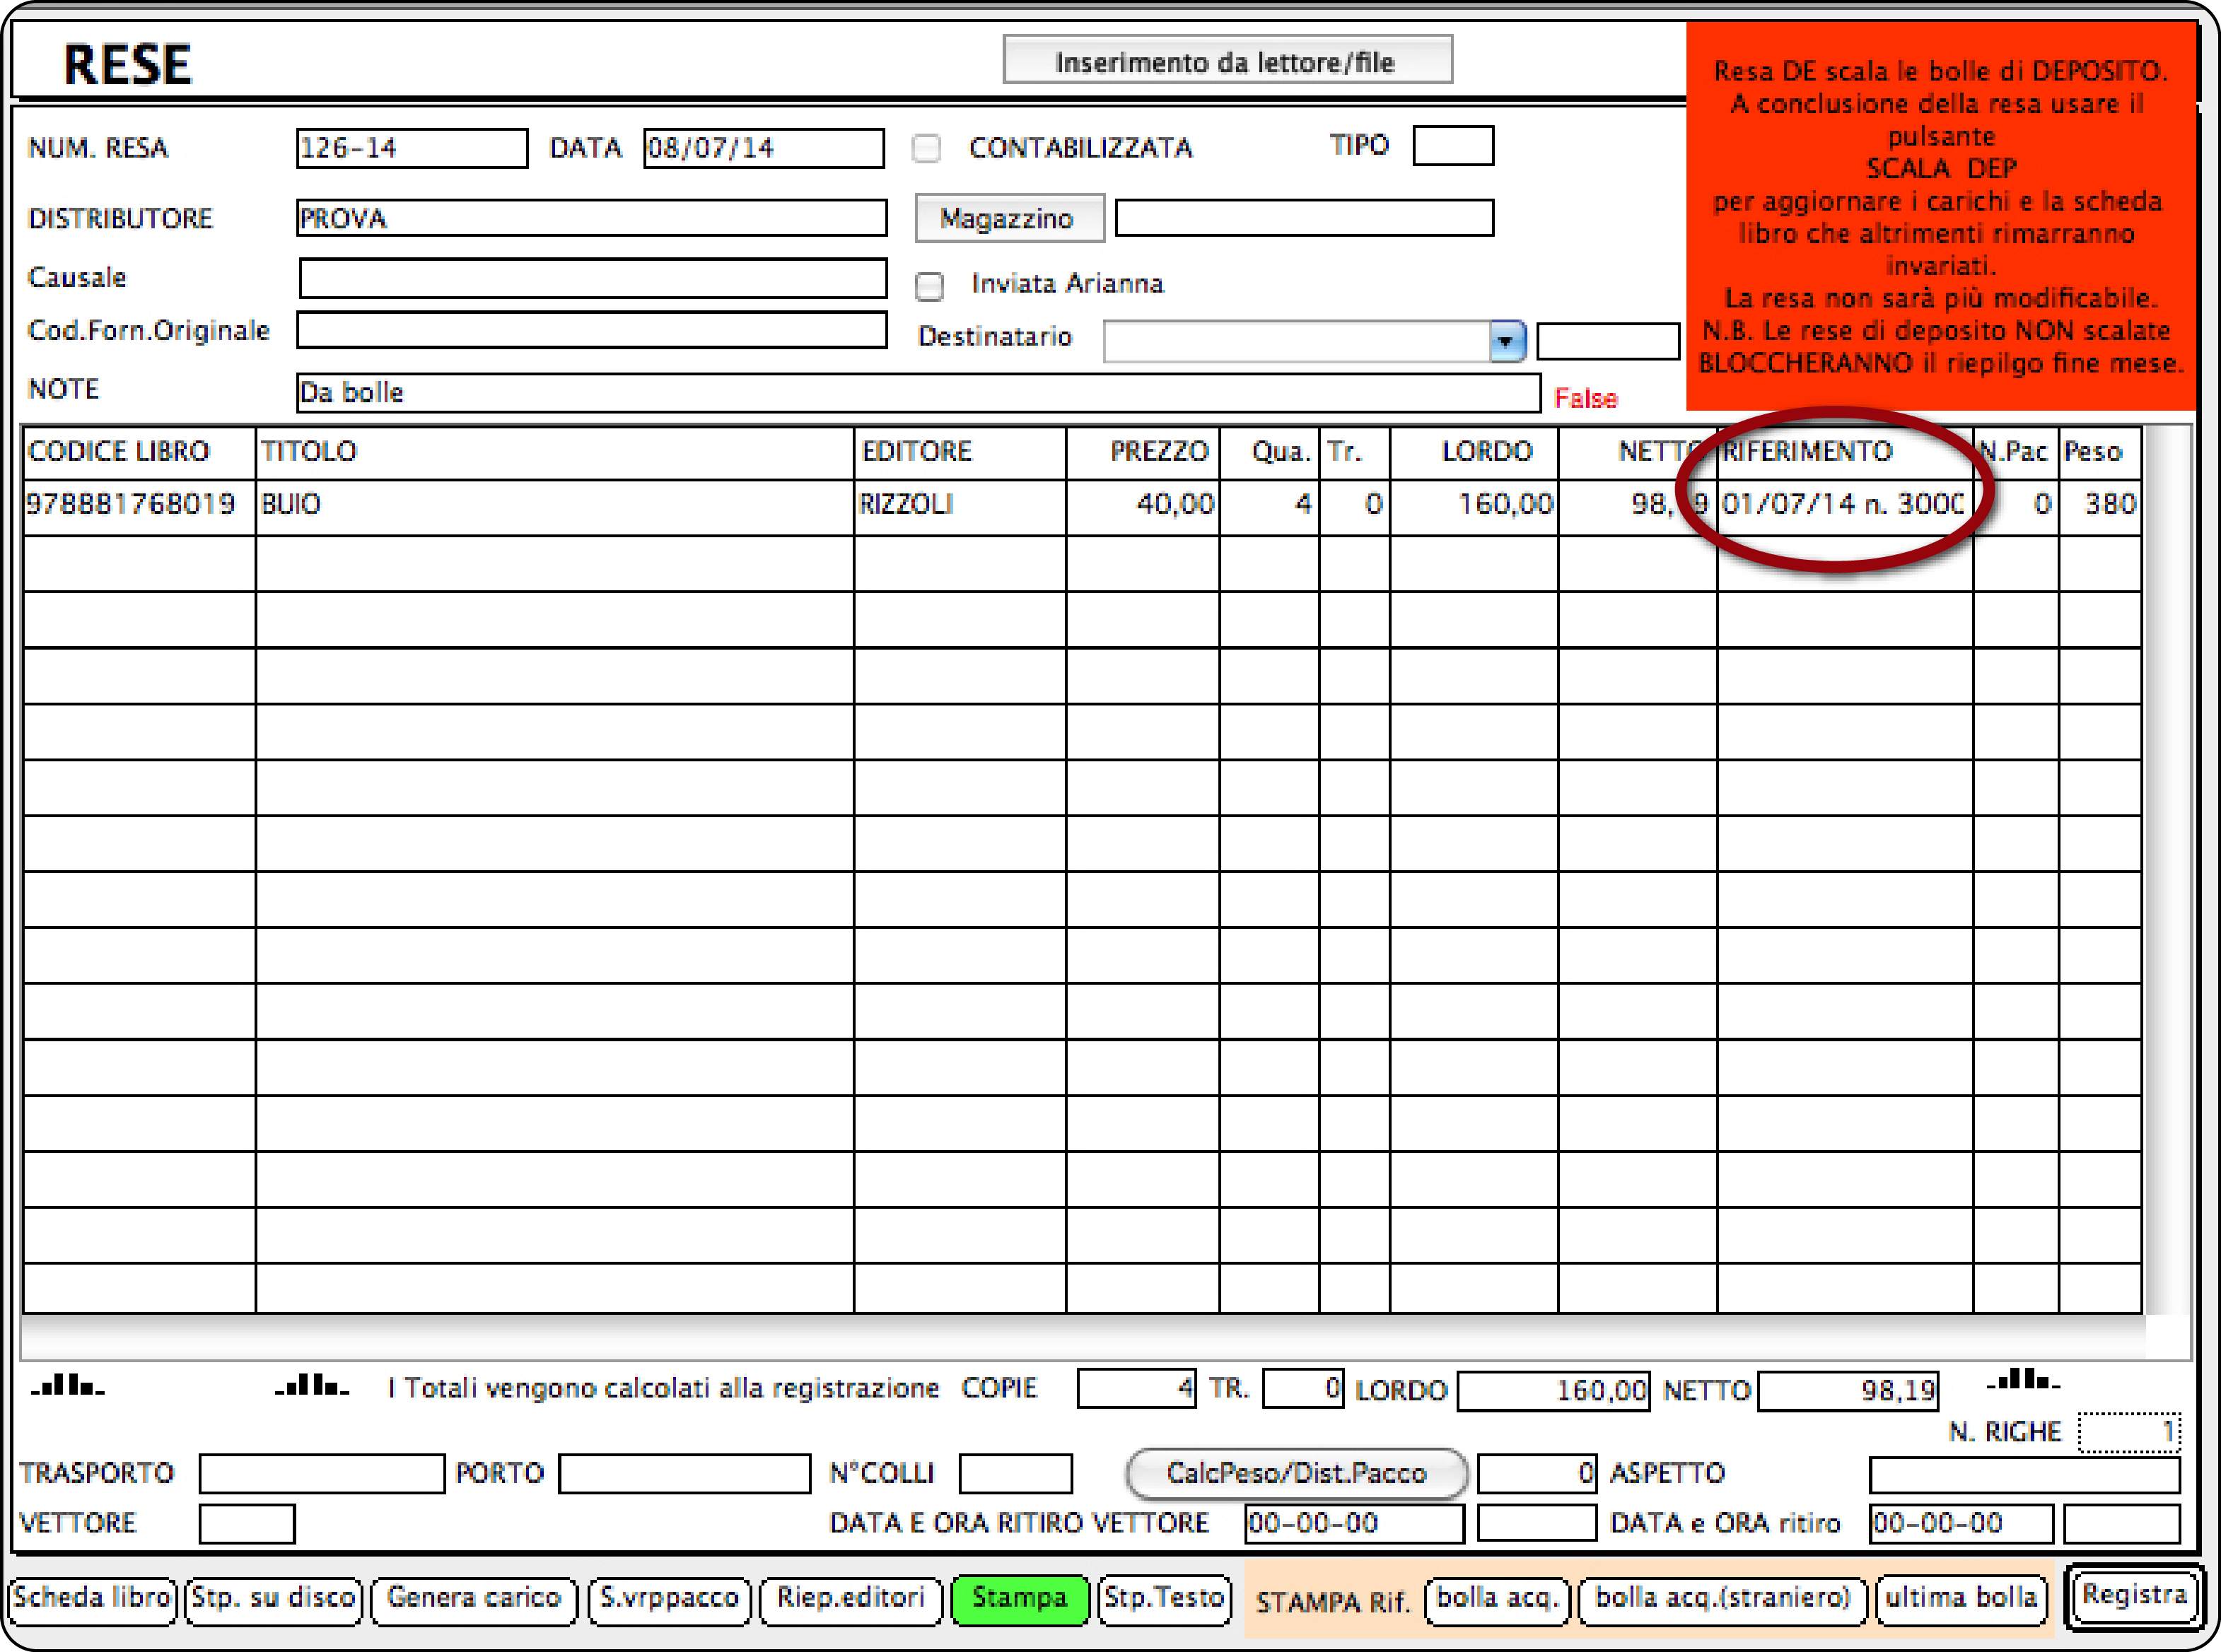The height and width of the screenshot is (1652, 2221).
Task: Click the TITOLO column header
Action: pos(555,452)
